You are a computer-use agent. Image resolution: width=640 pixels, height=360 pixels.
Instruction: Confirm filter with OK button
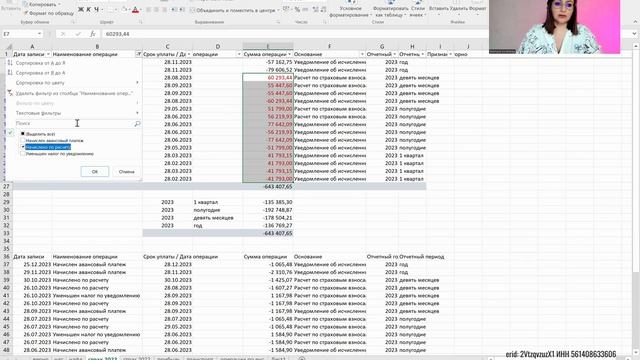(95, 172)
